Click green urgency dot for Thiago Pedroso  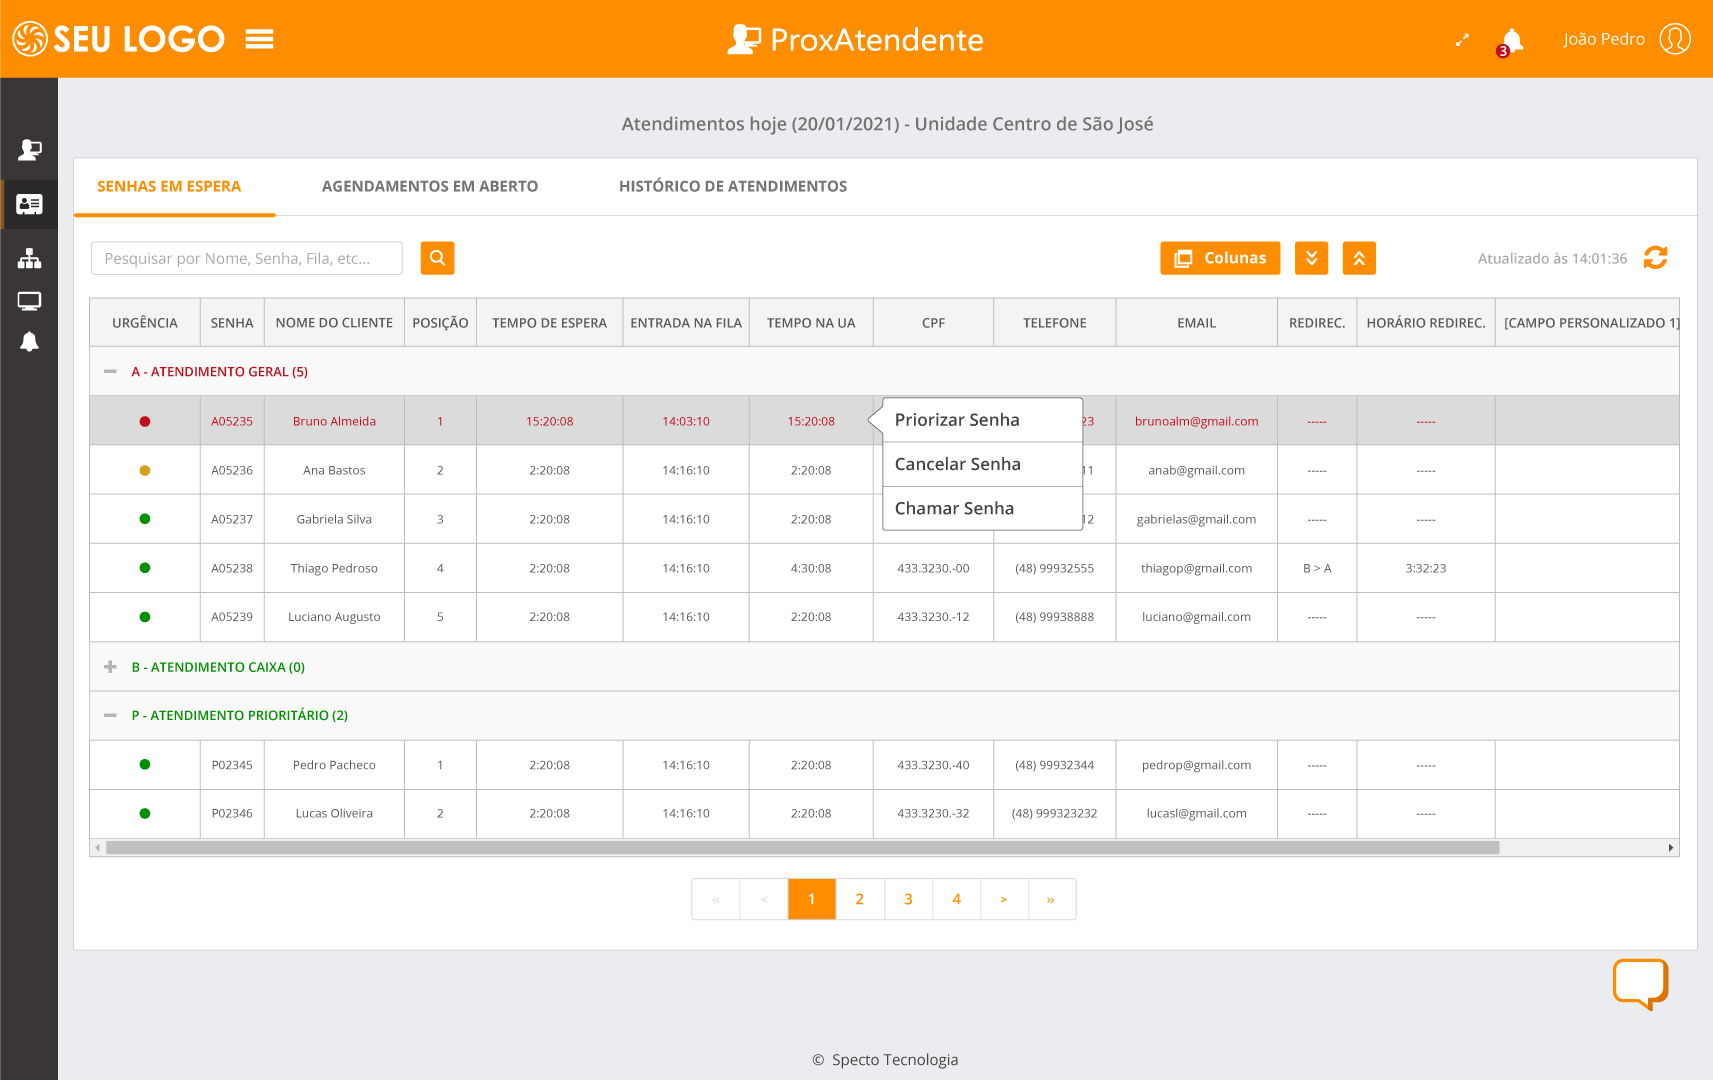click(145, 568)
